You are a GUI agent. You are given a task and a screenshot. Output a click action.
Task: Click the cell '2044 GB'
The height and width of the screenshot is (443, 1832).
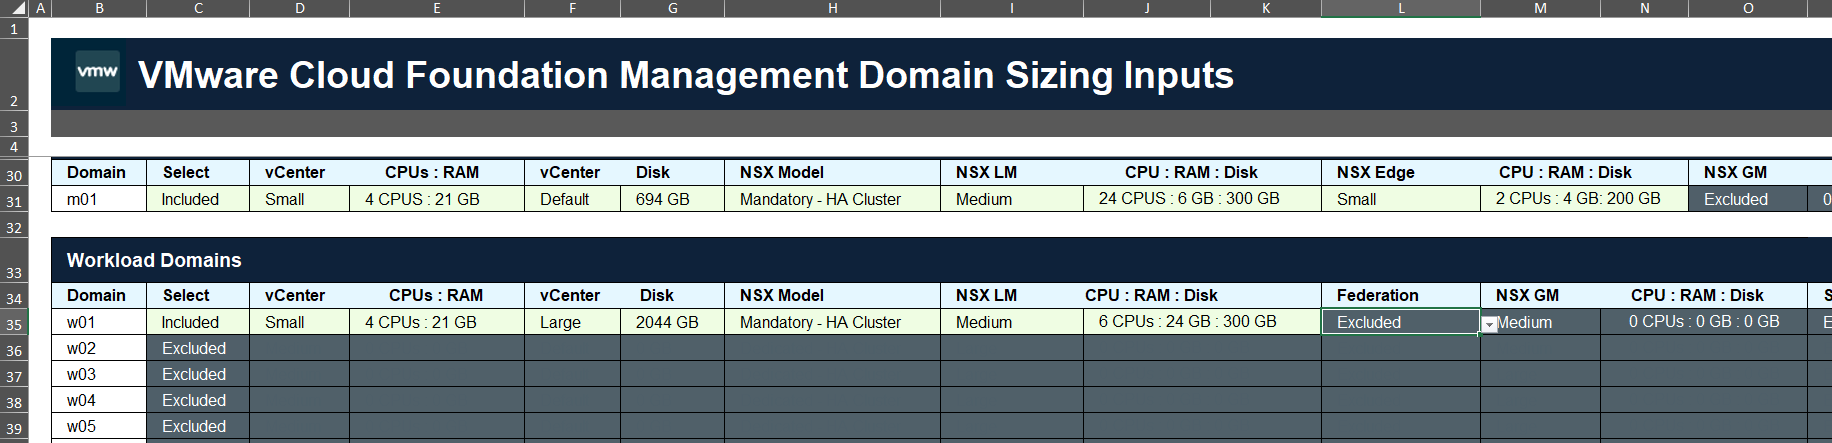tap(672, 322)
